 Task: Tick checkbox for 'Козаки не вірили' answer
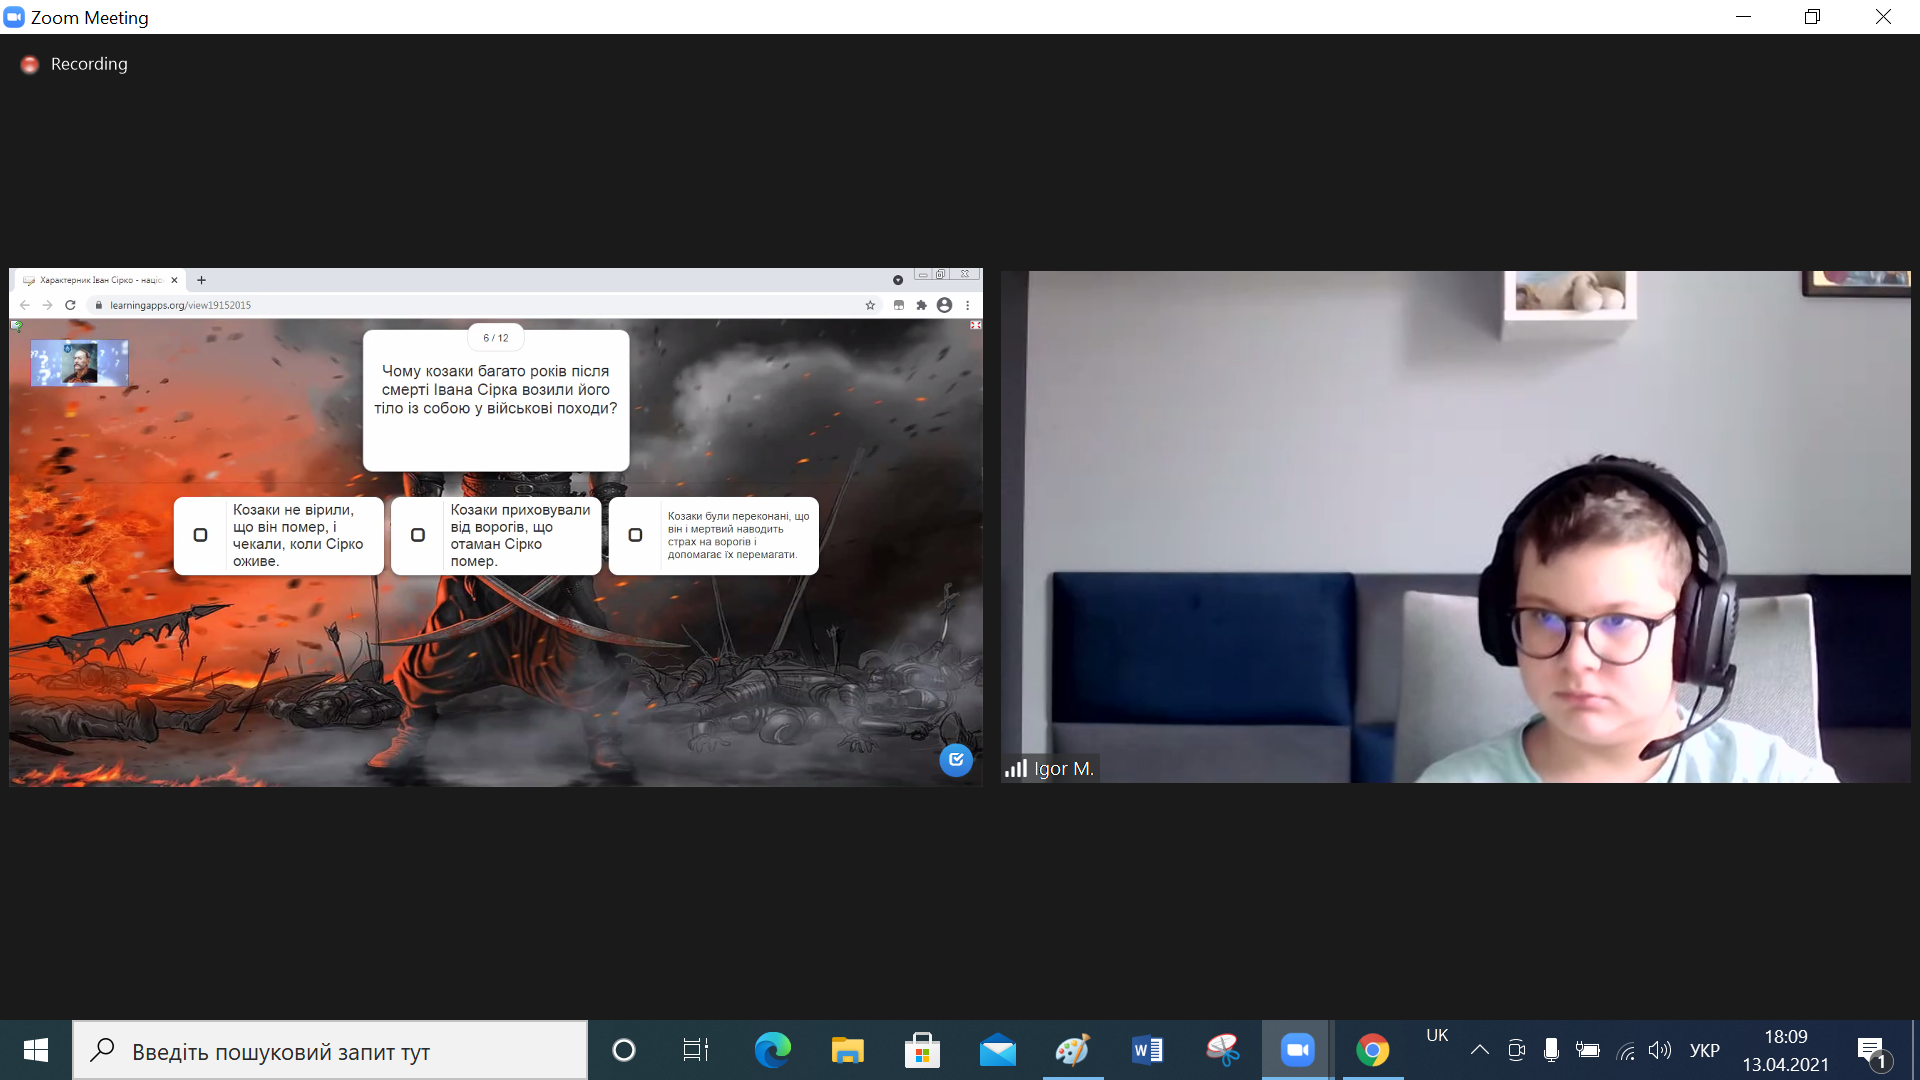[x=200, y=535]
